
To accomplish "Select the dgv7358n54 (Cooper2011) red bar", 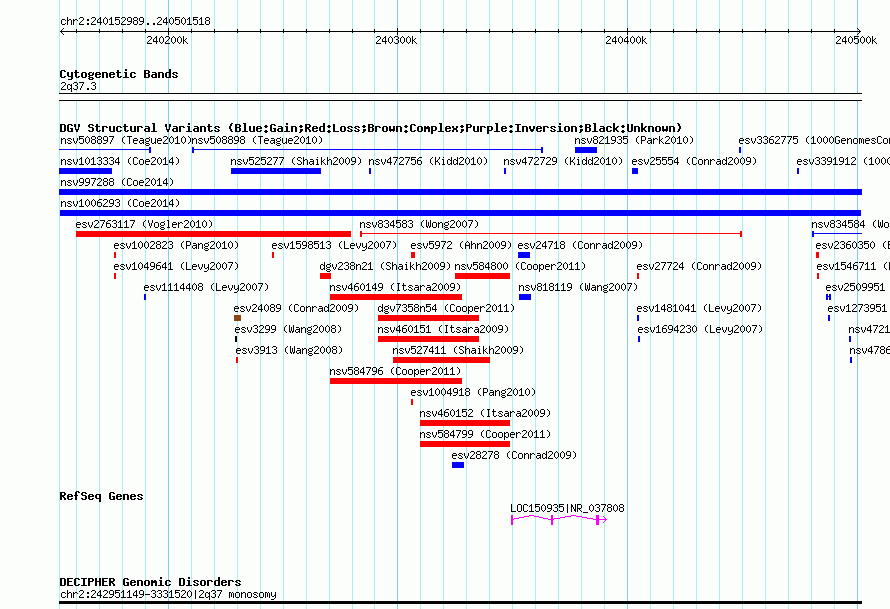I will click(x=429, y=318).
